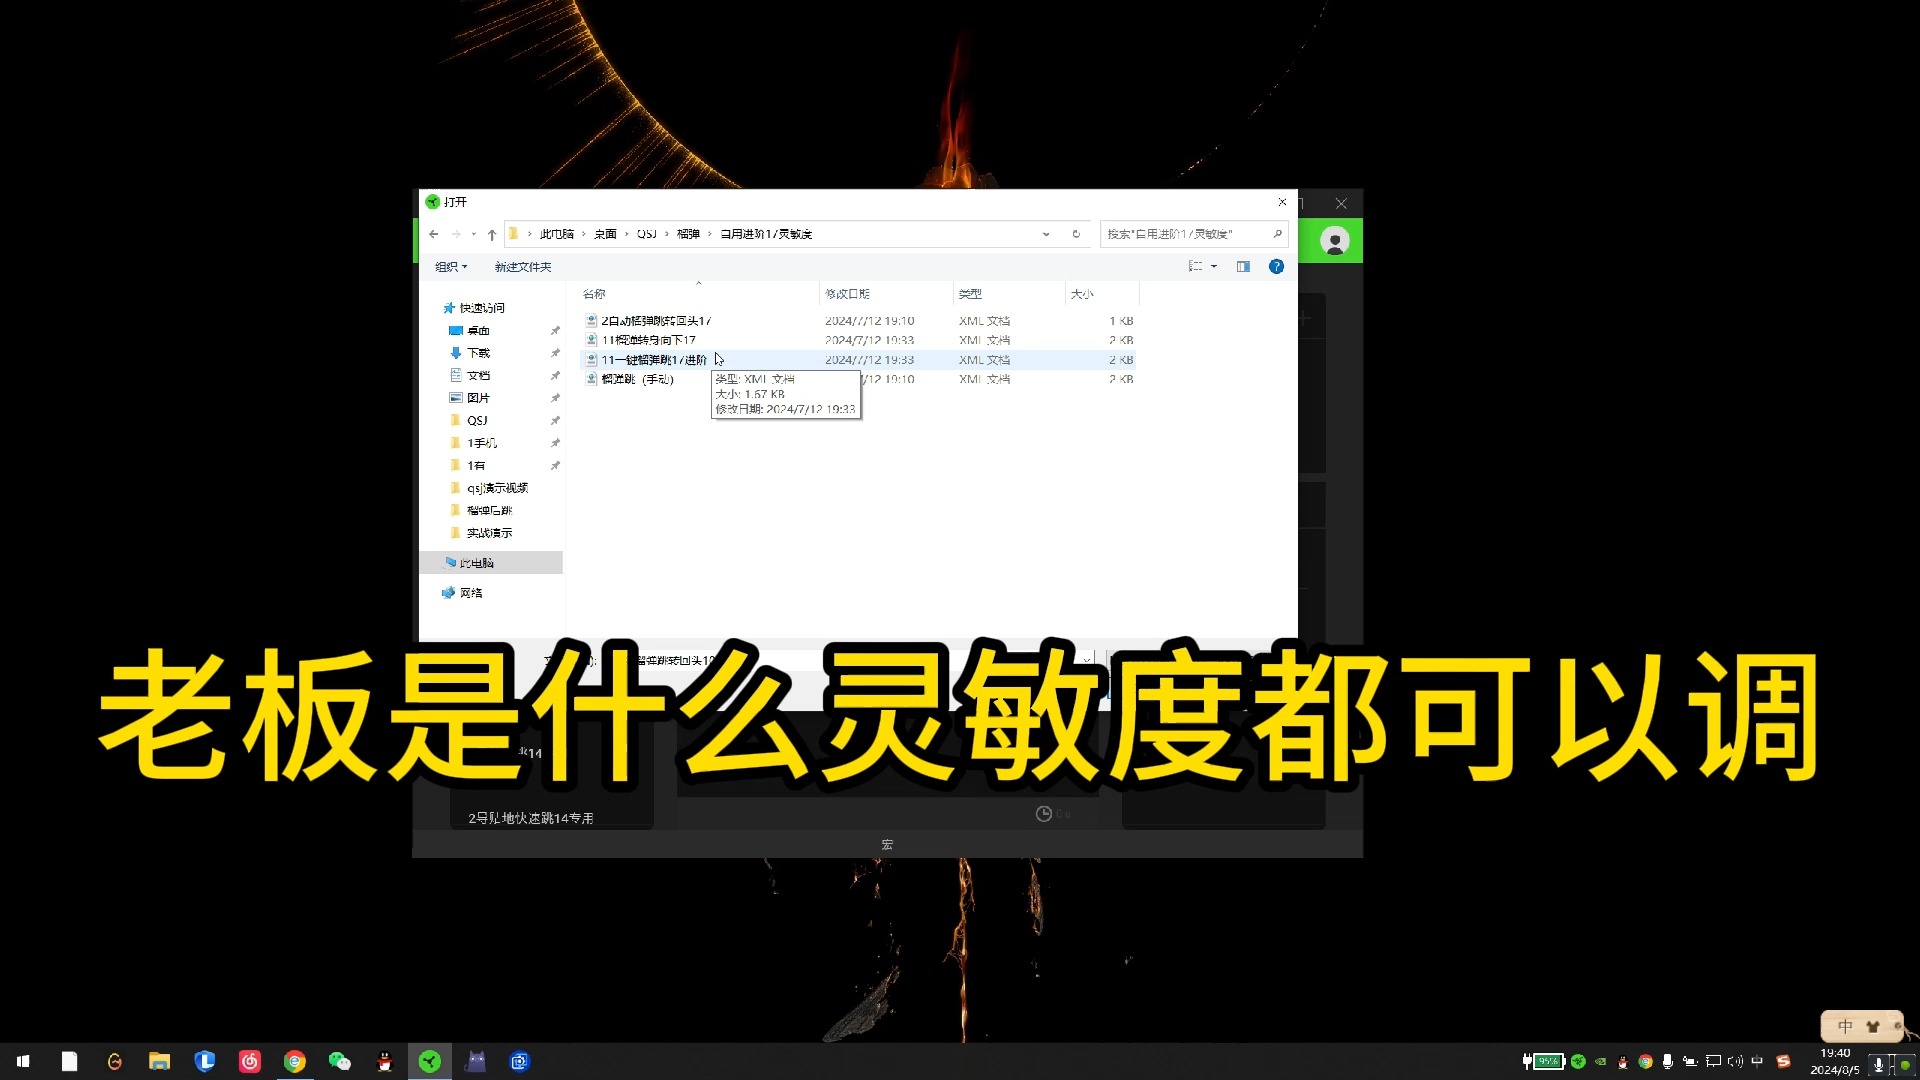Select 快速访问 in the navigation pane
This screenshot has height=1080, width=1920.
pos(482,308)
